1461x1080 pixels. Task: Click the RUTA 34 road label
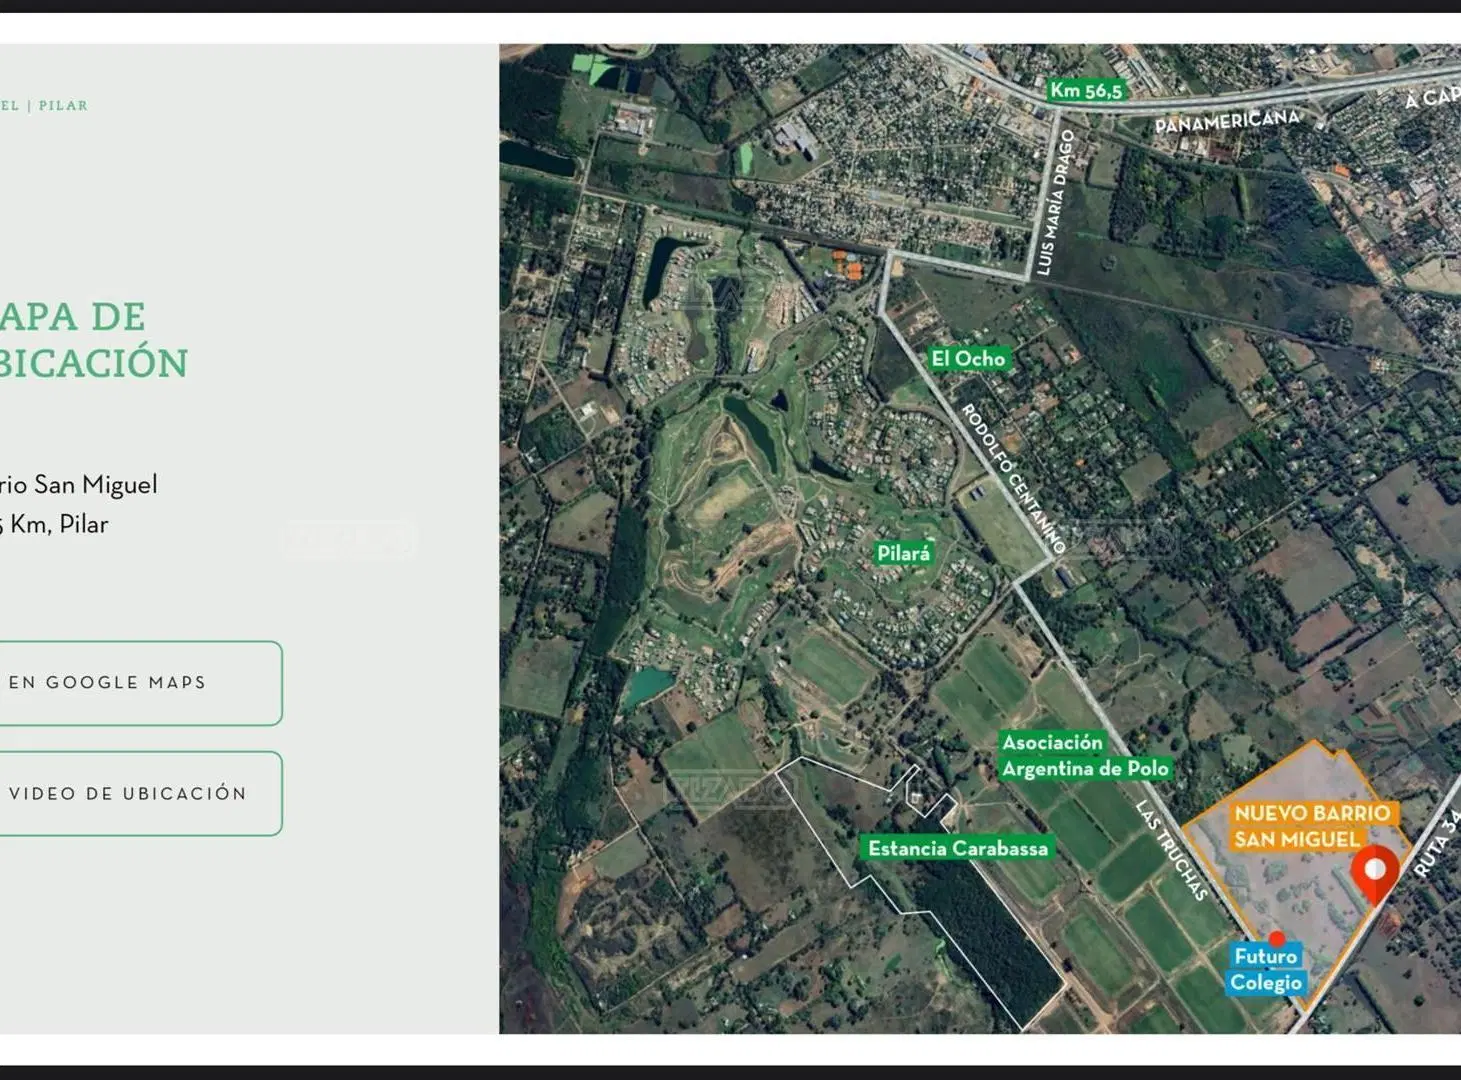(1437, 843)
